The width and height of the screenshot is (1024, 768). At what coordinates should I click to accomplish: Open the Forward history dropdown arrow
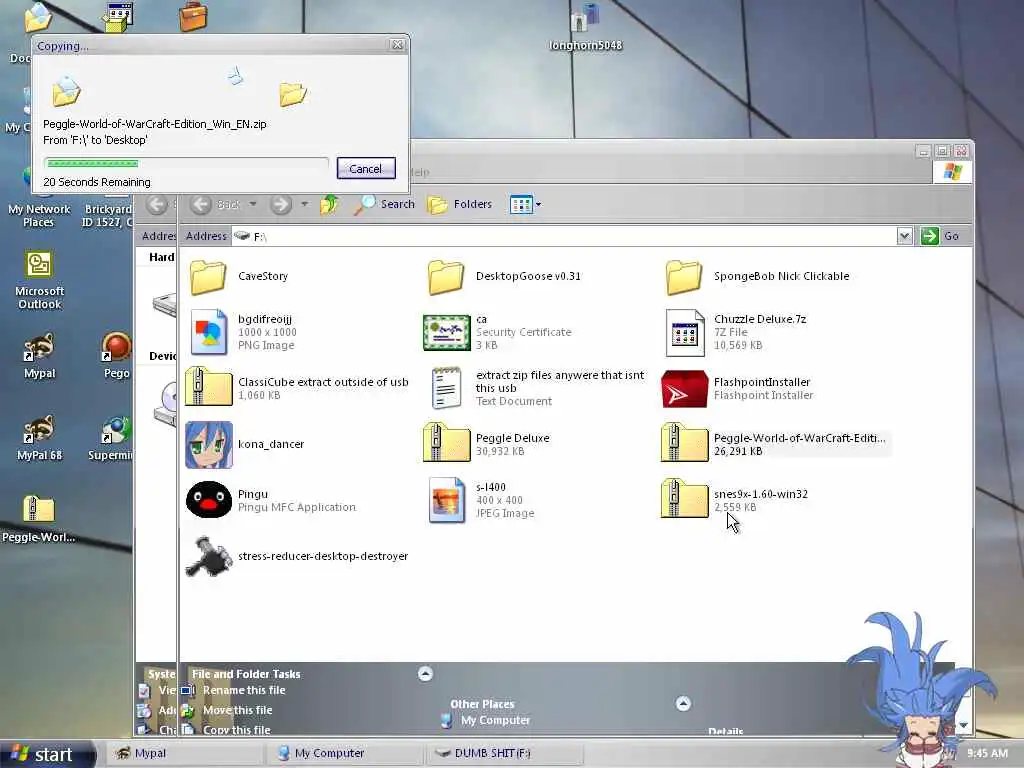pos(304,204)
